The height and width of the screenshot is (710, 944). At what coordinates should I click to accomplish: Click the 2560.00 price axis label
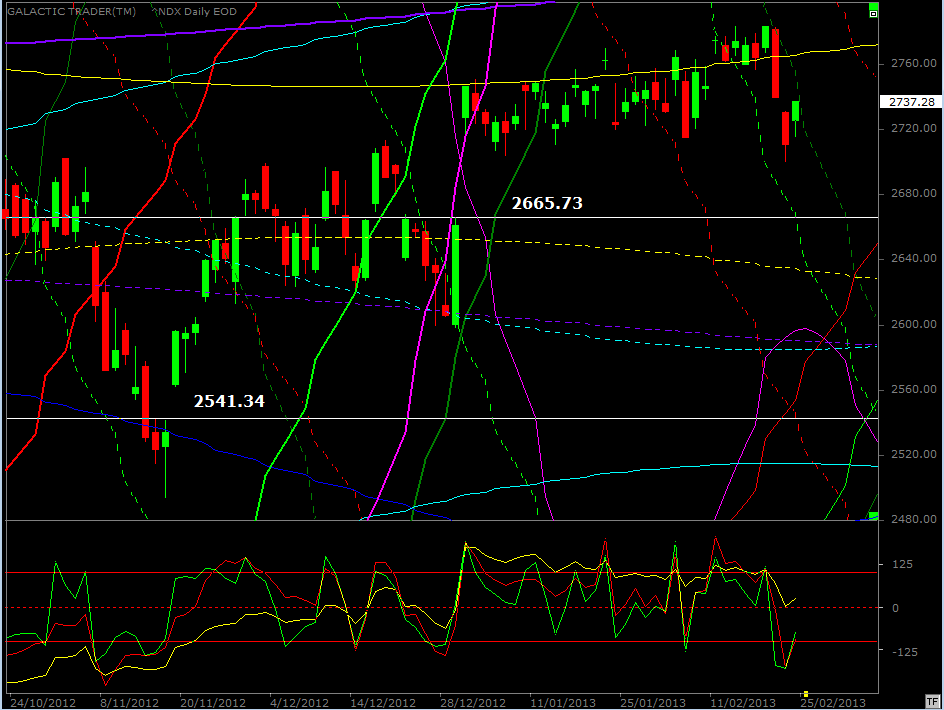coord(913,389)
